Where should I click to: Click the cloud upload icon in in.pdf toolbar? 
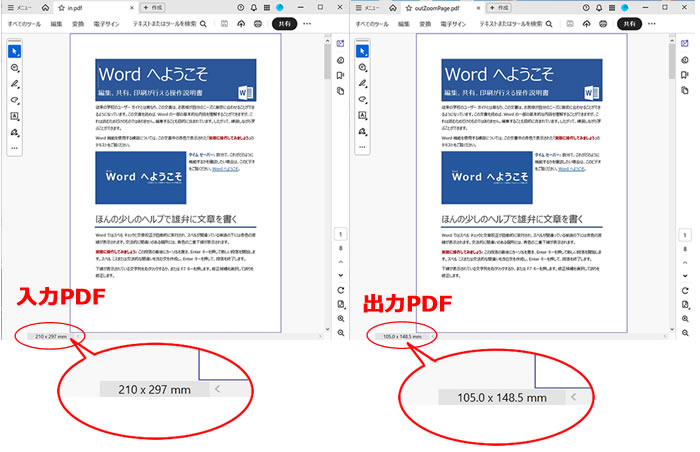point(241,24)
